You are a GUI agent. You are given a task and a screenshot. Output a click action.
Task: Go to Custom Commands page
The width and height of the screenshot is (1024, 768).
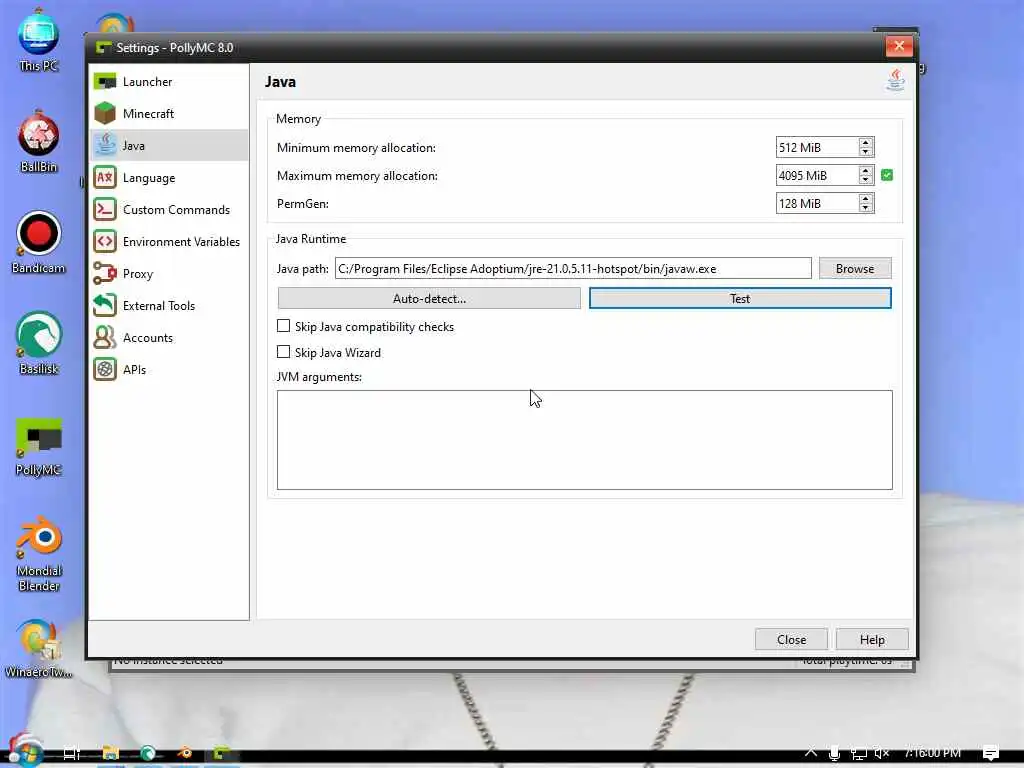[168, 210]
